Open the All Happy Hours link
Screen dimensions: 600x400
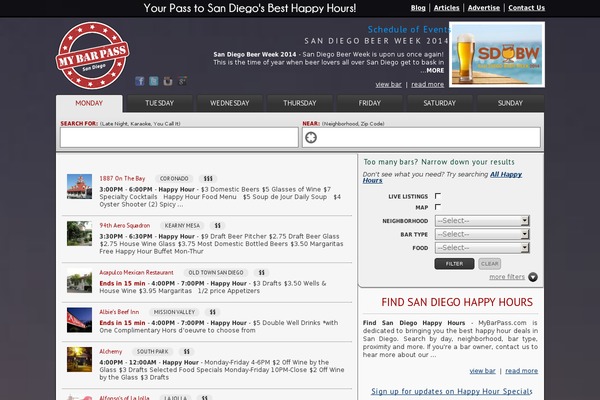(506, 175)
